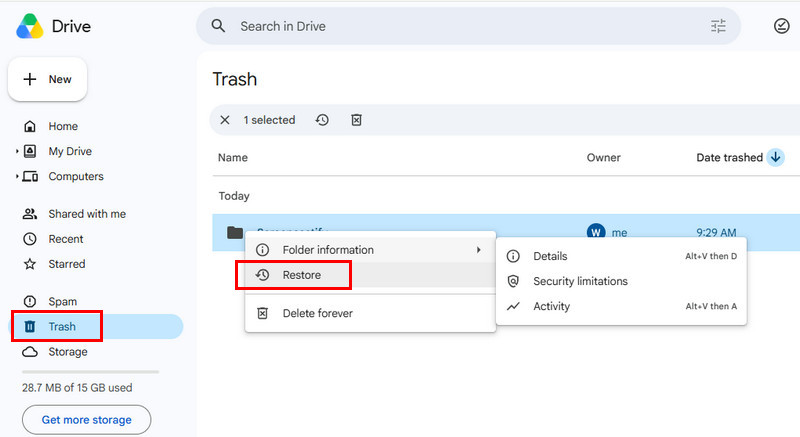This screenshot has width=800, height=437.
Task: Click the Restore clock icon in context menu
Action: (x=262, y=275)
